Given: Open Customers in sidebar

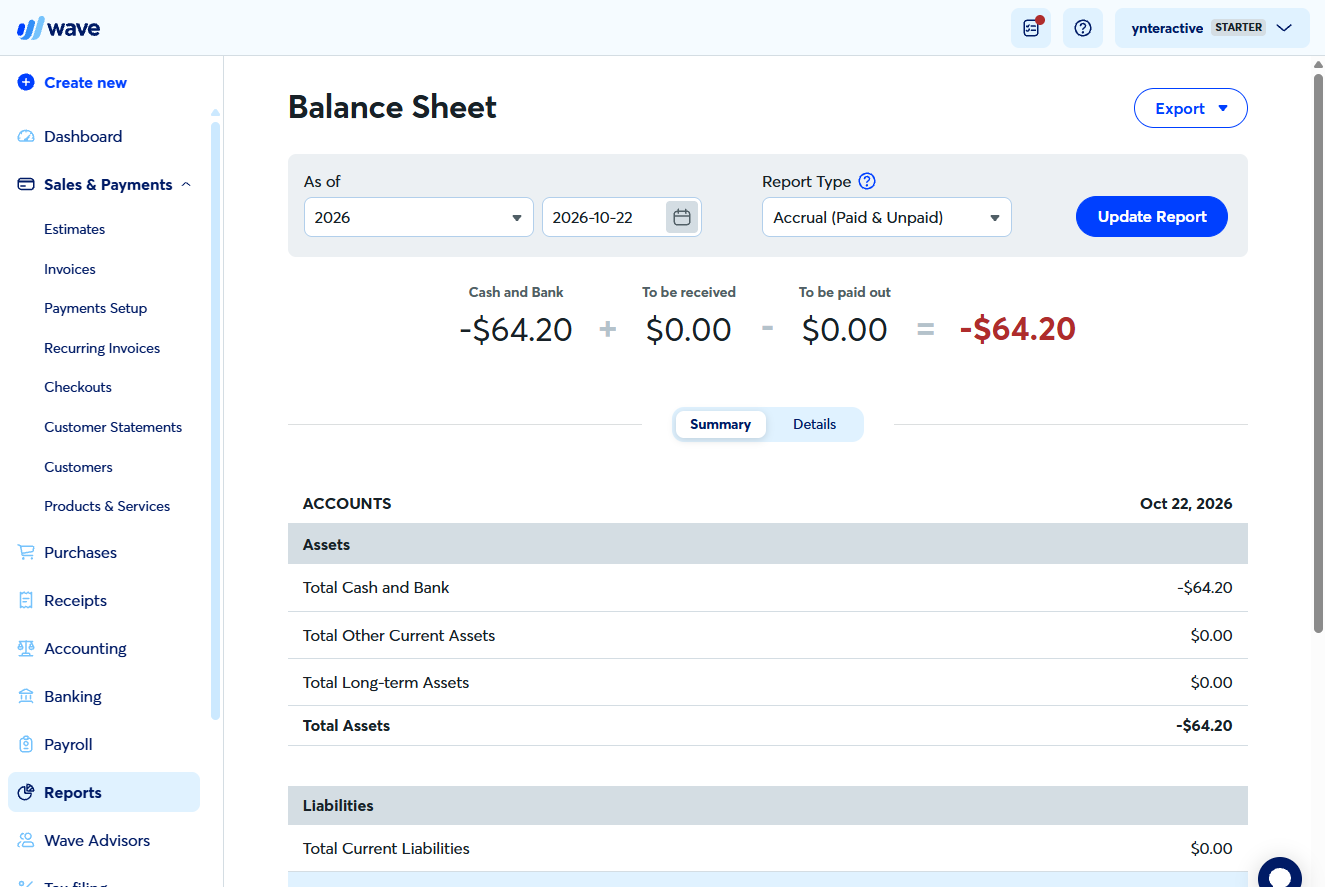Looking at the screenshot, I should click(x=79, y=467).
